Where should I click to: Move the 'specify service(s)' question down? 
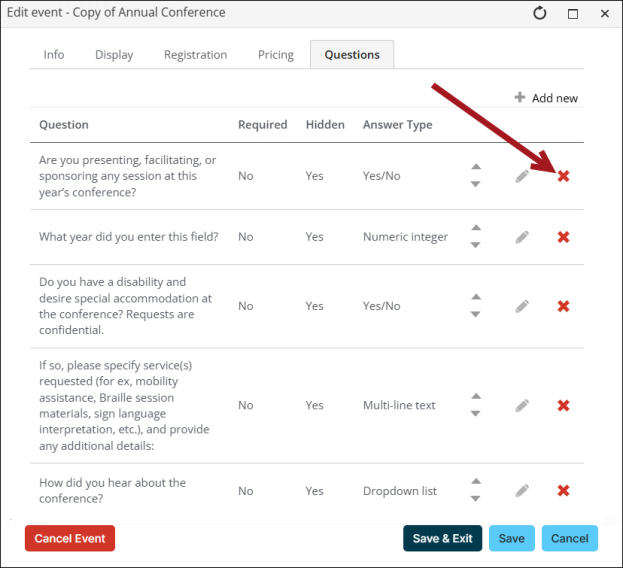pos(476,414)
